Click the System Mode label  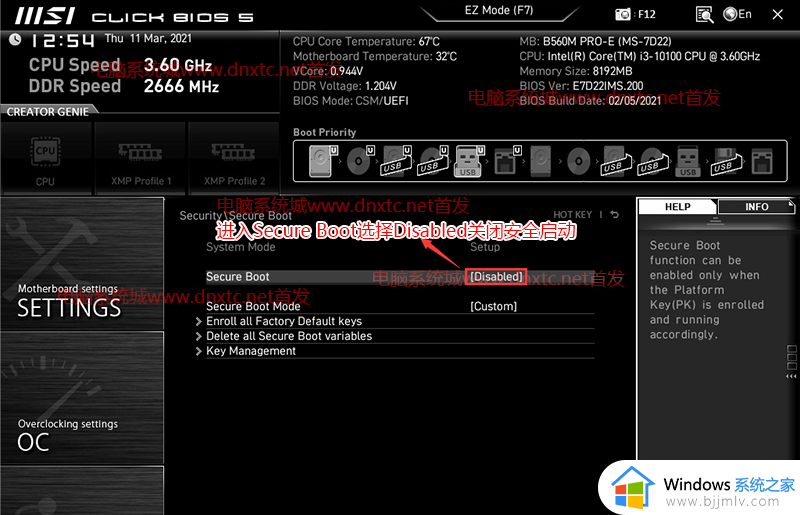pos(241,247)
